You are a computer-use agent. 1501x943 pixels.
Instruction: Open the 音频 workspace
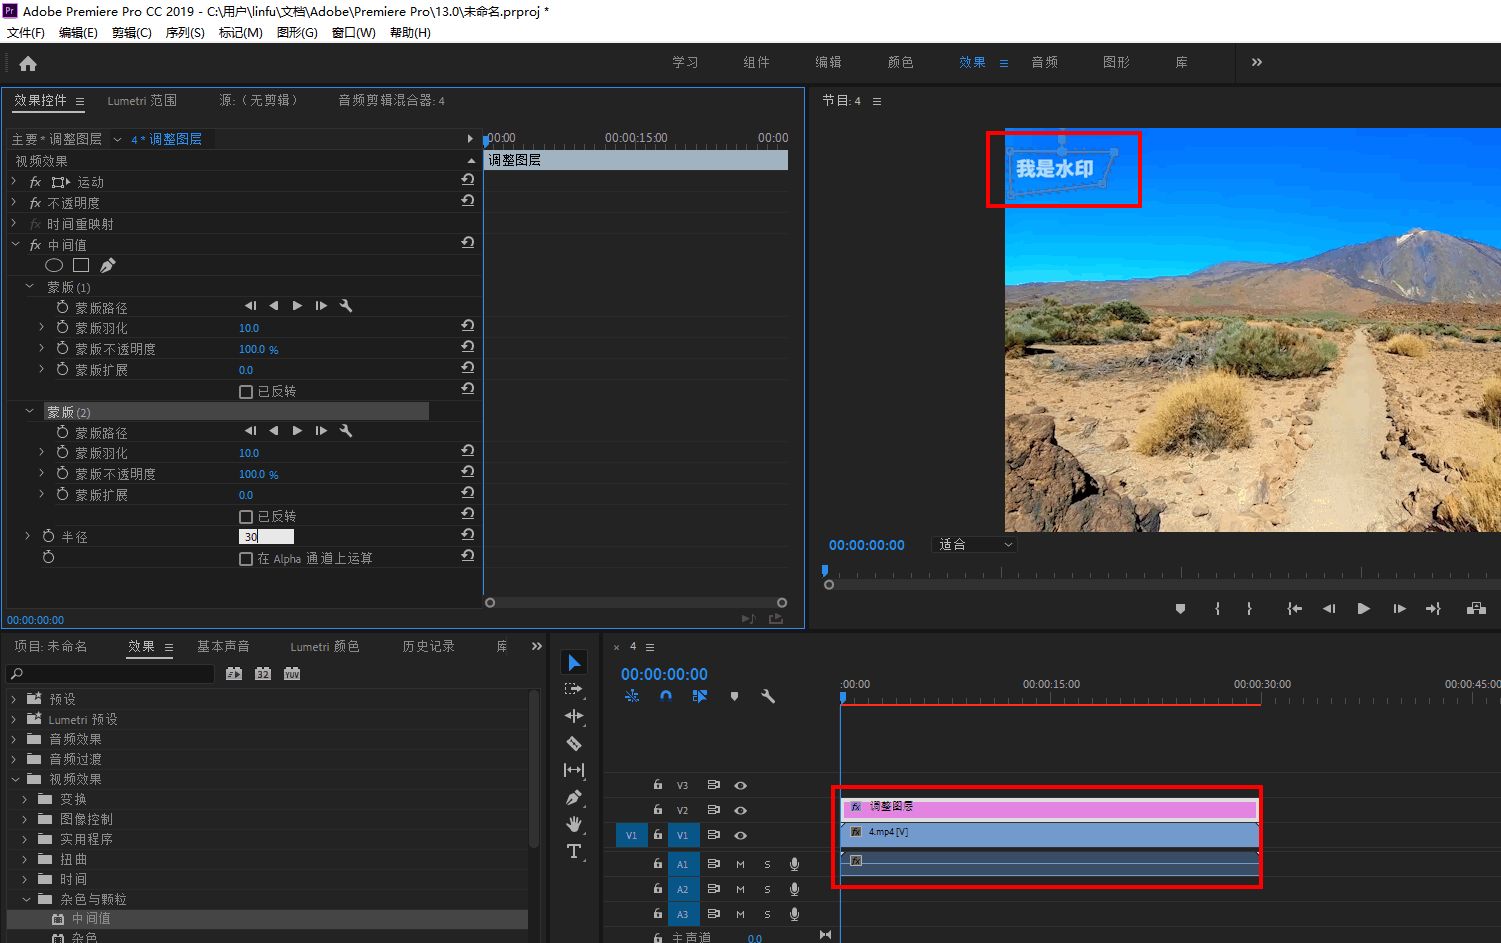coord(1044,62)
